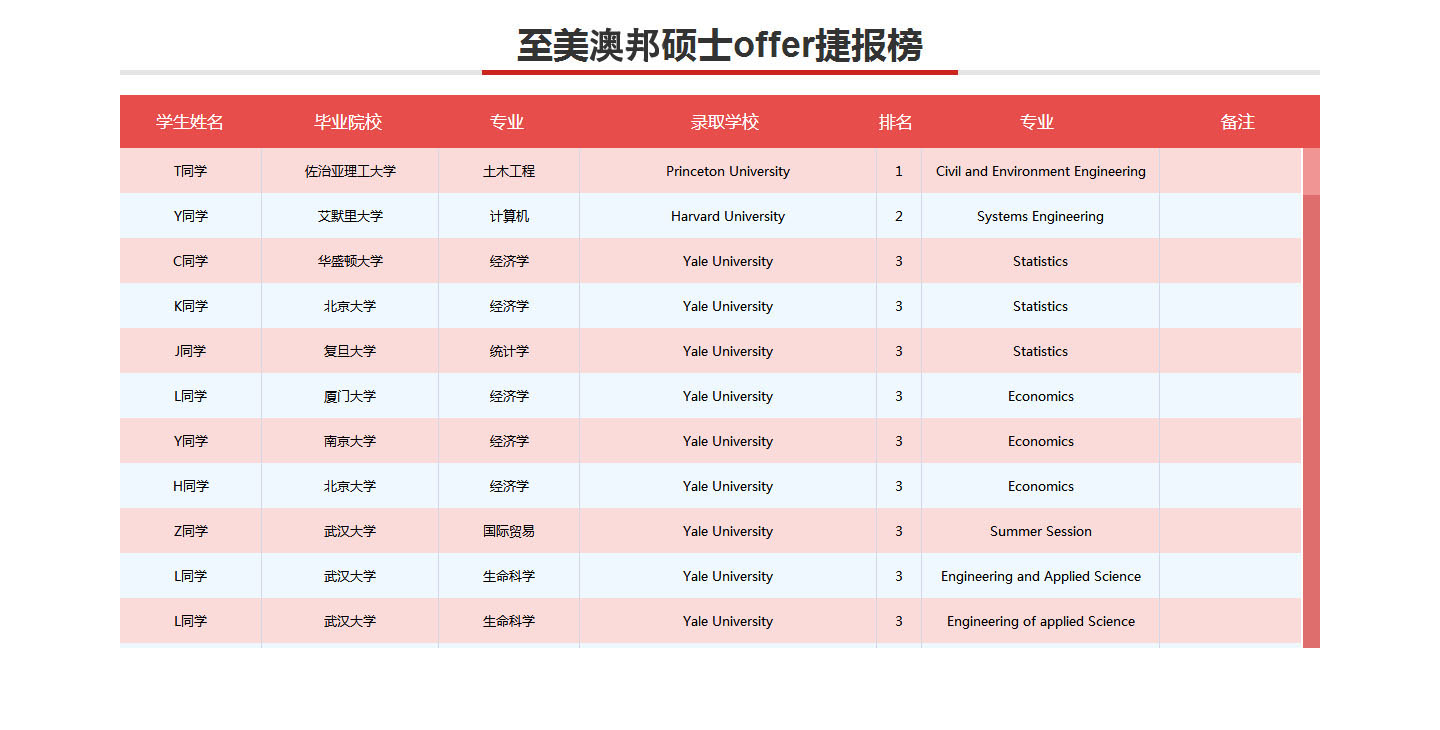This screenshot has width=1440, height=730.
Task: Click Economics in the H同学 row
Action: click(x=1041, y=486)
